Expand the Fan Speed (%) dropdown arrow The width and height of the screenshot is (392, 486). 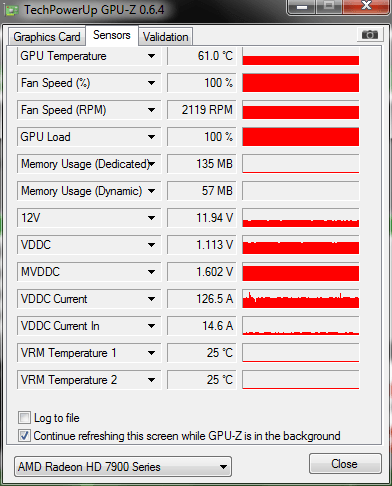pyautogui.click(x=151, y=83)
